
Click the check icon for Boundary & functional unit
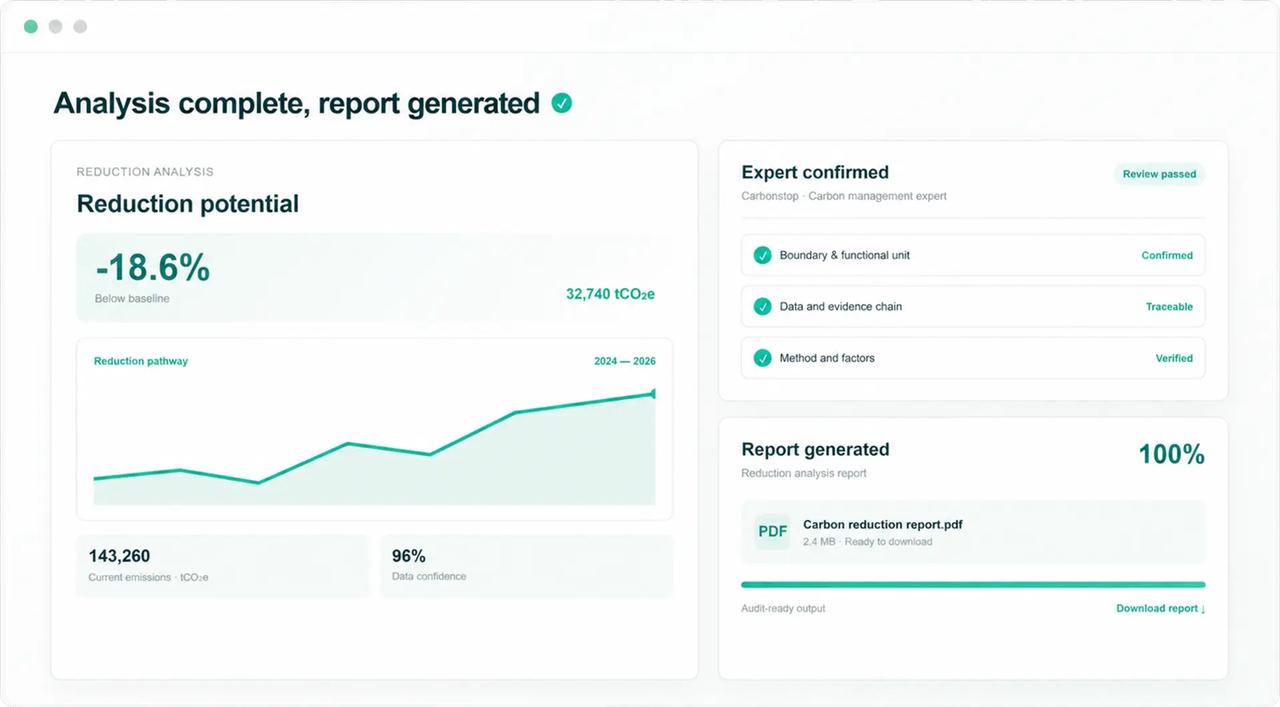[x=762, y=255]
